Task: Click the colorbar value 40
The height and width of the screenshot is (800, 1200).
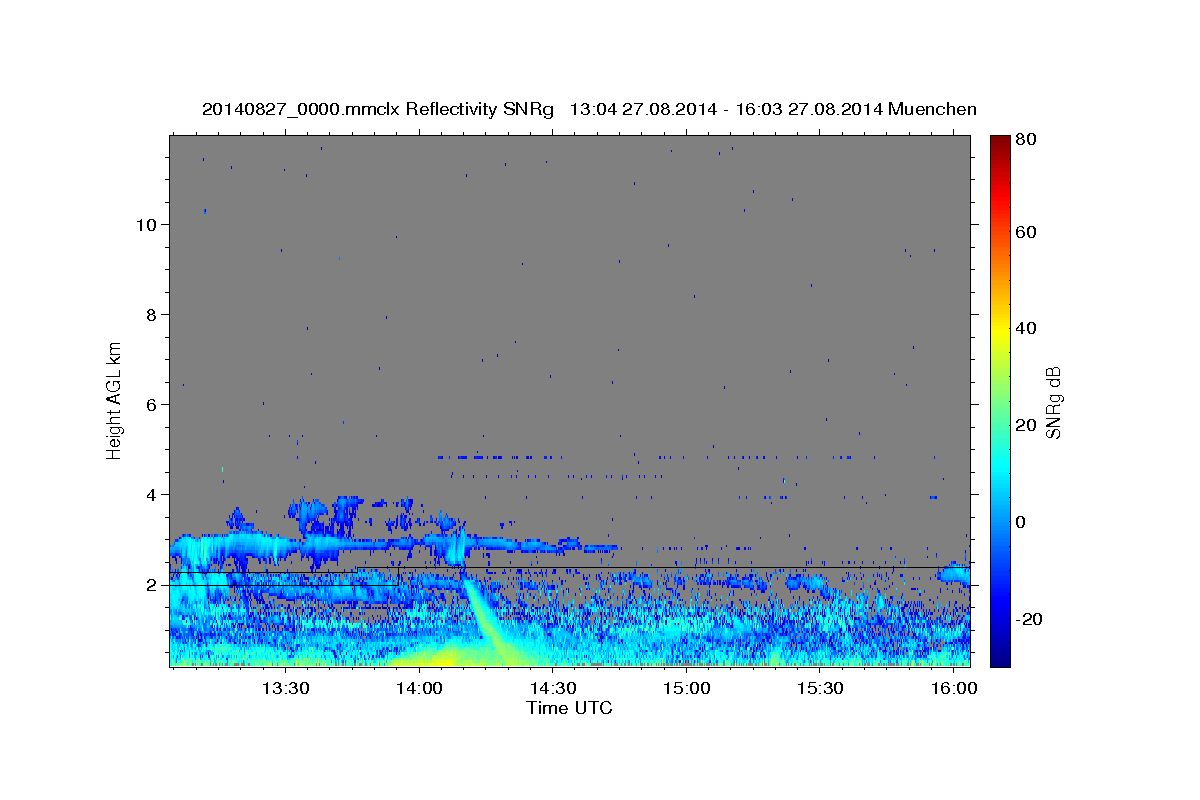Action: pyautogui.click(x=1027, y=328)
